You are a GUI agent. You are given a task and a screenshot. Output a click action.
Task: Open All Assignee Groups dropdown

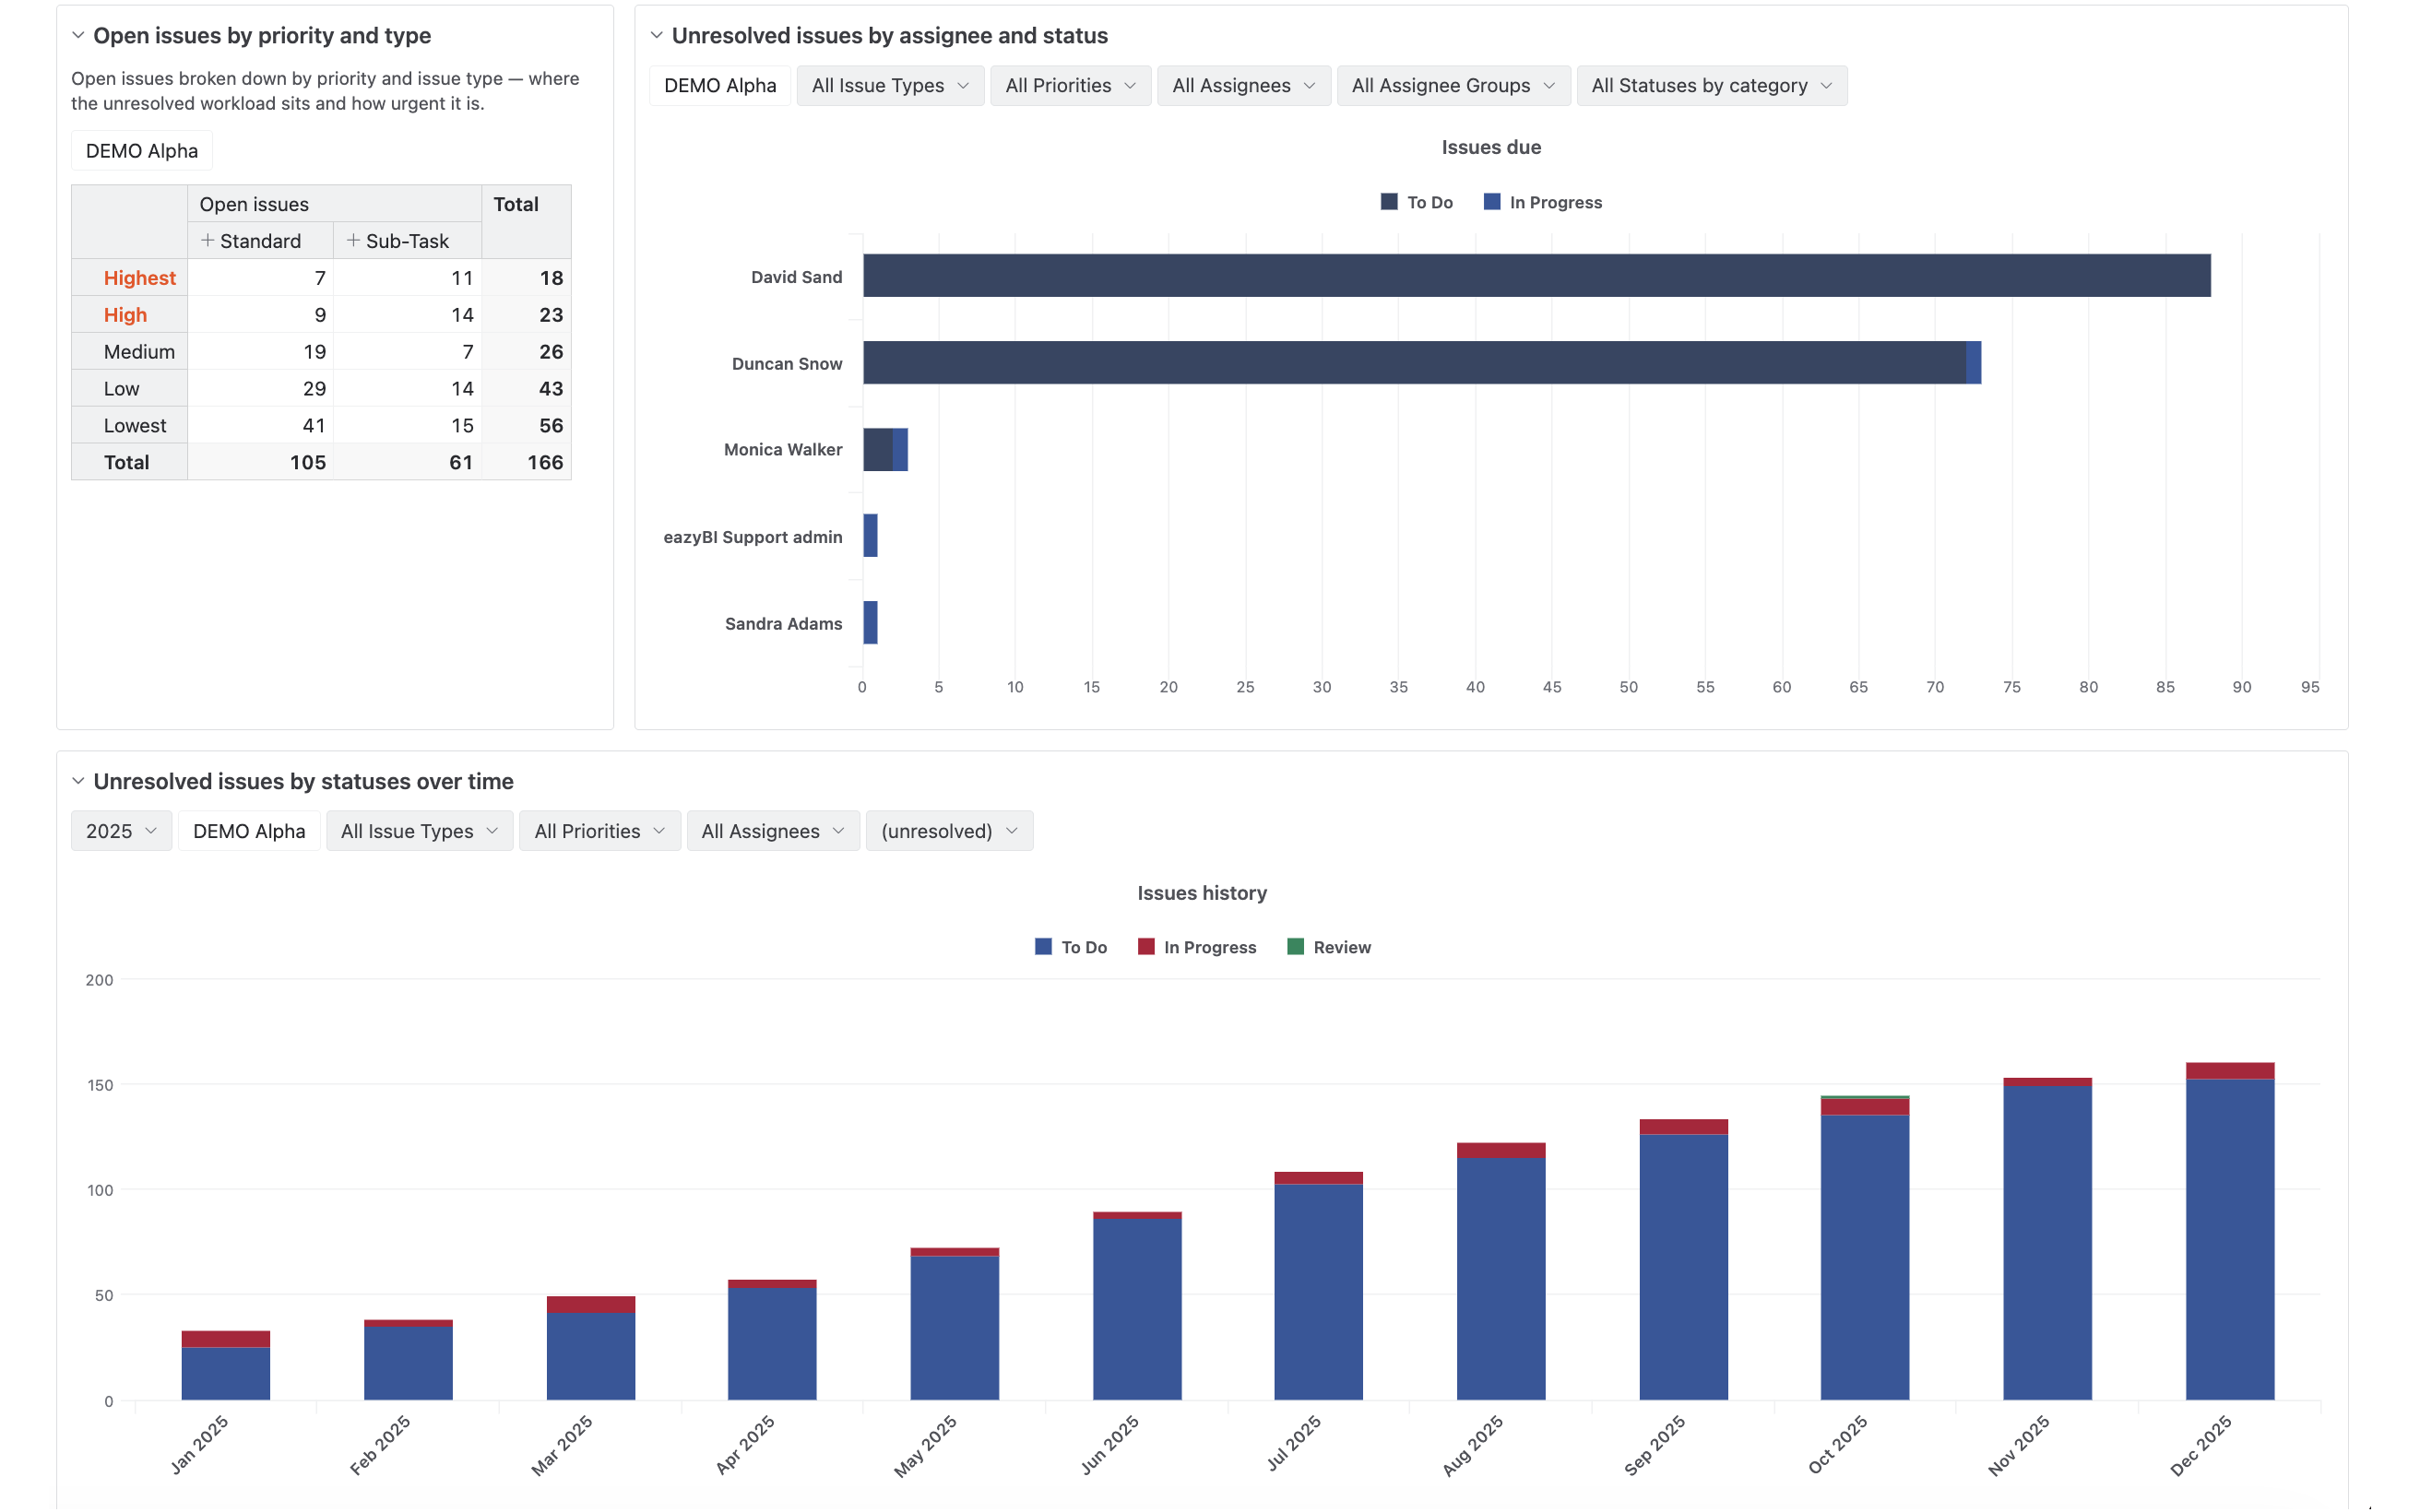click(x=1453, y=85)
